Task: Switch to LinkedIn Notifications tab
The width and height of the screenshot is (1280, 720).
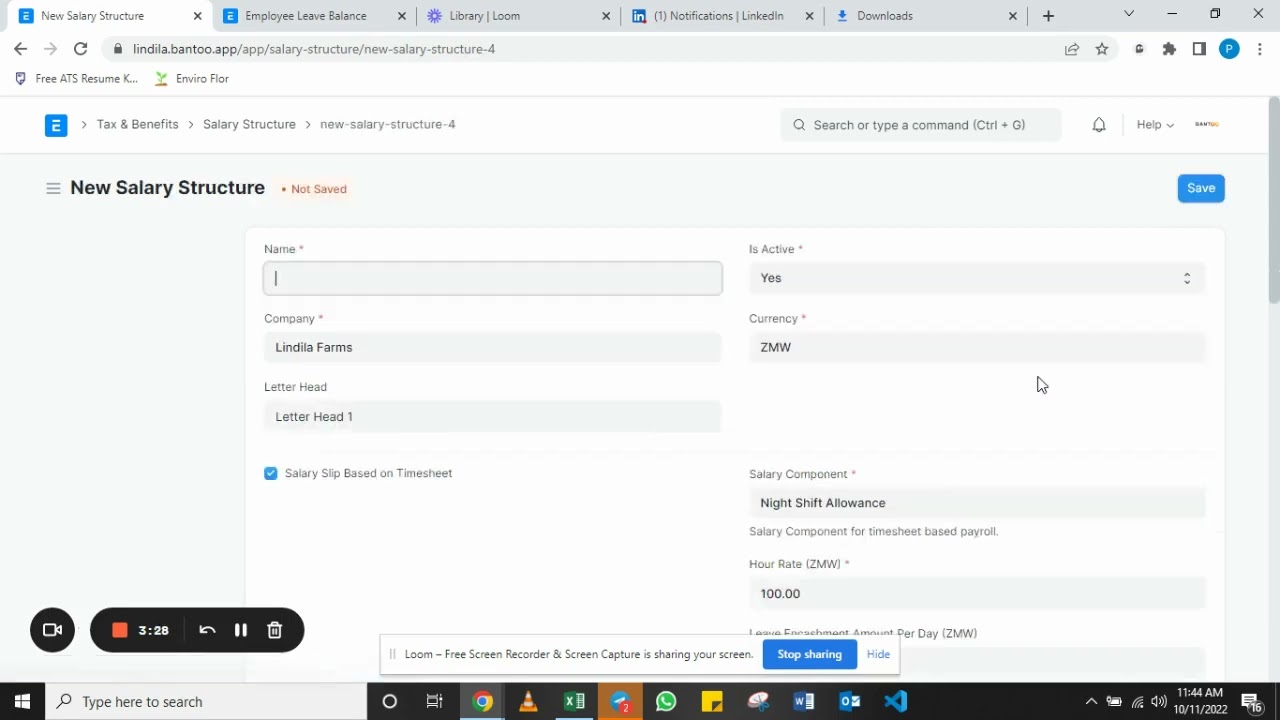Action: pyautogui.click(x=720, y=16)
